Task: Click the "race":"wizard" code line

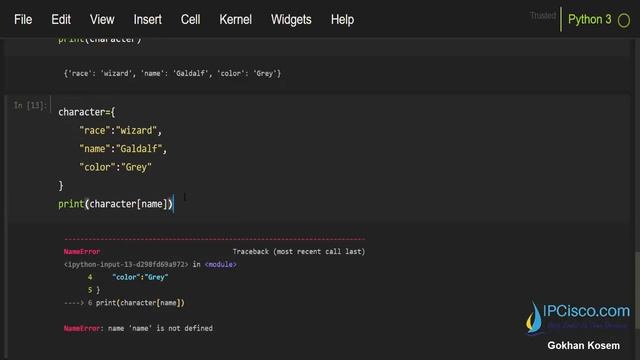Action: coord(120,131)
